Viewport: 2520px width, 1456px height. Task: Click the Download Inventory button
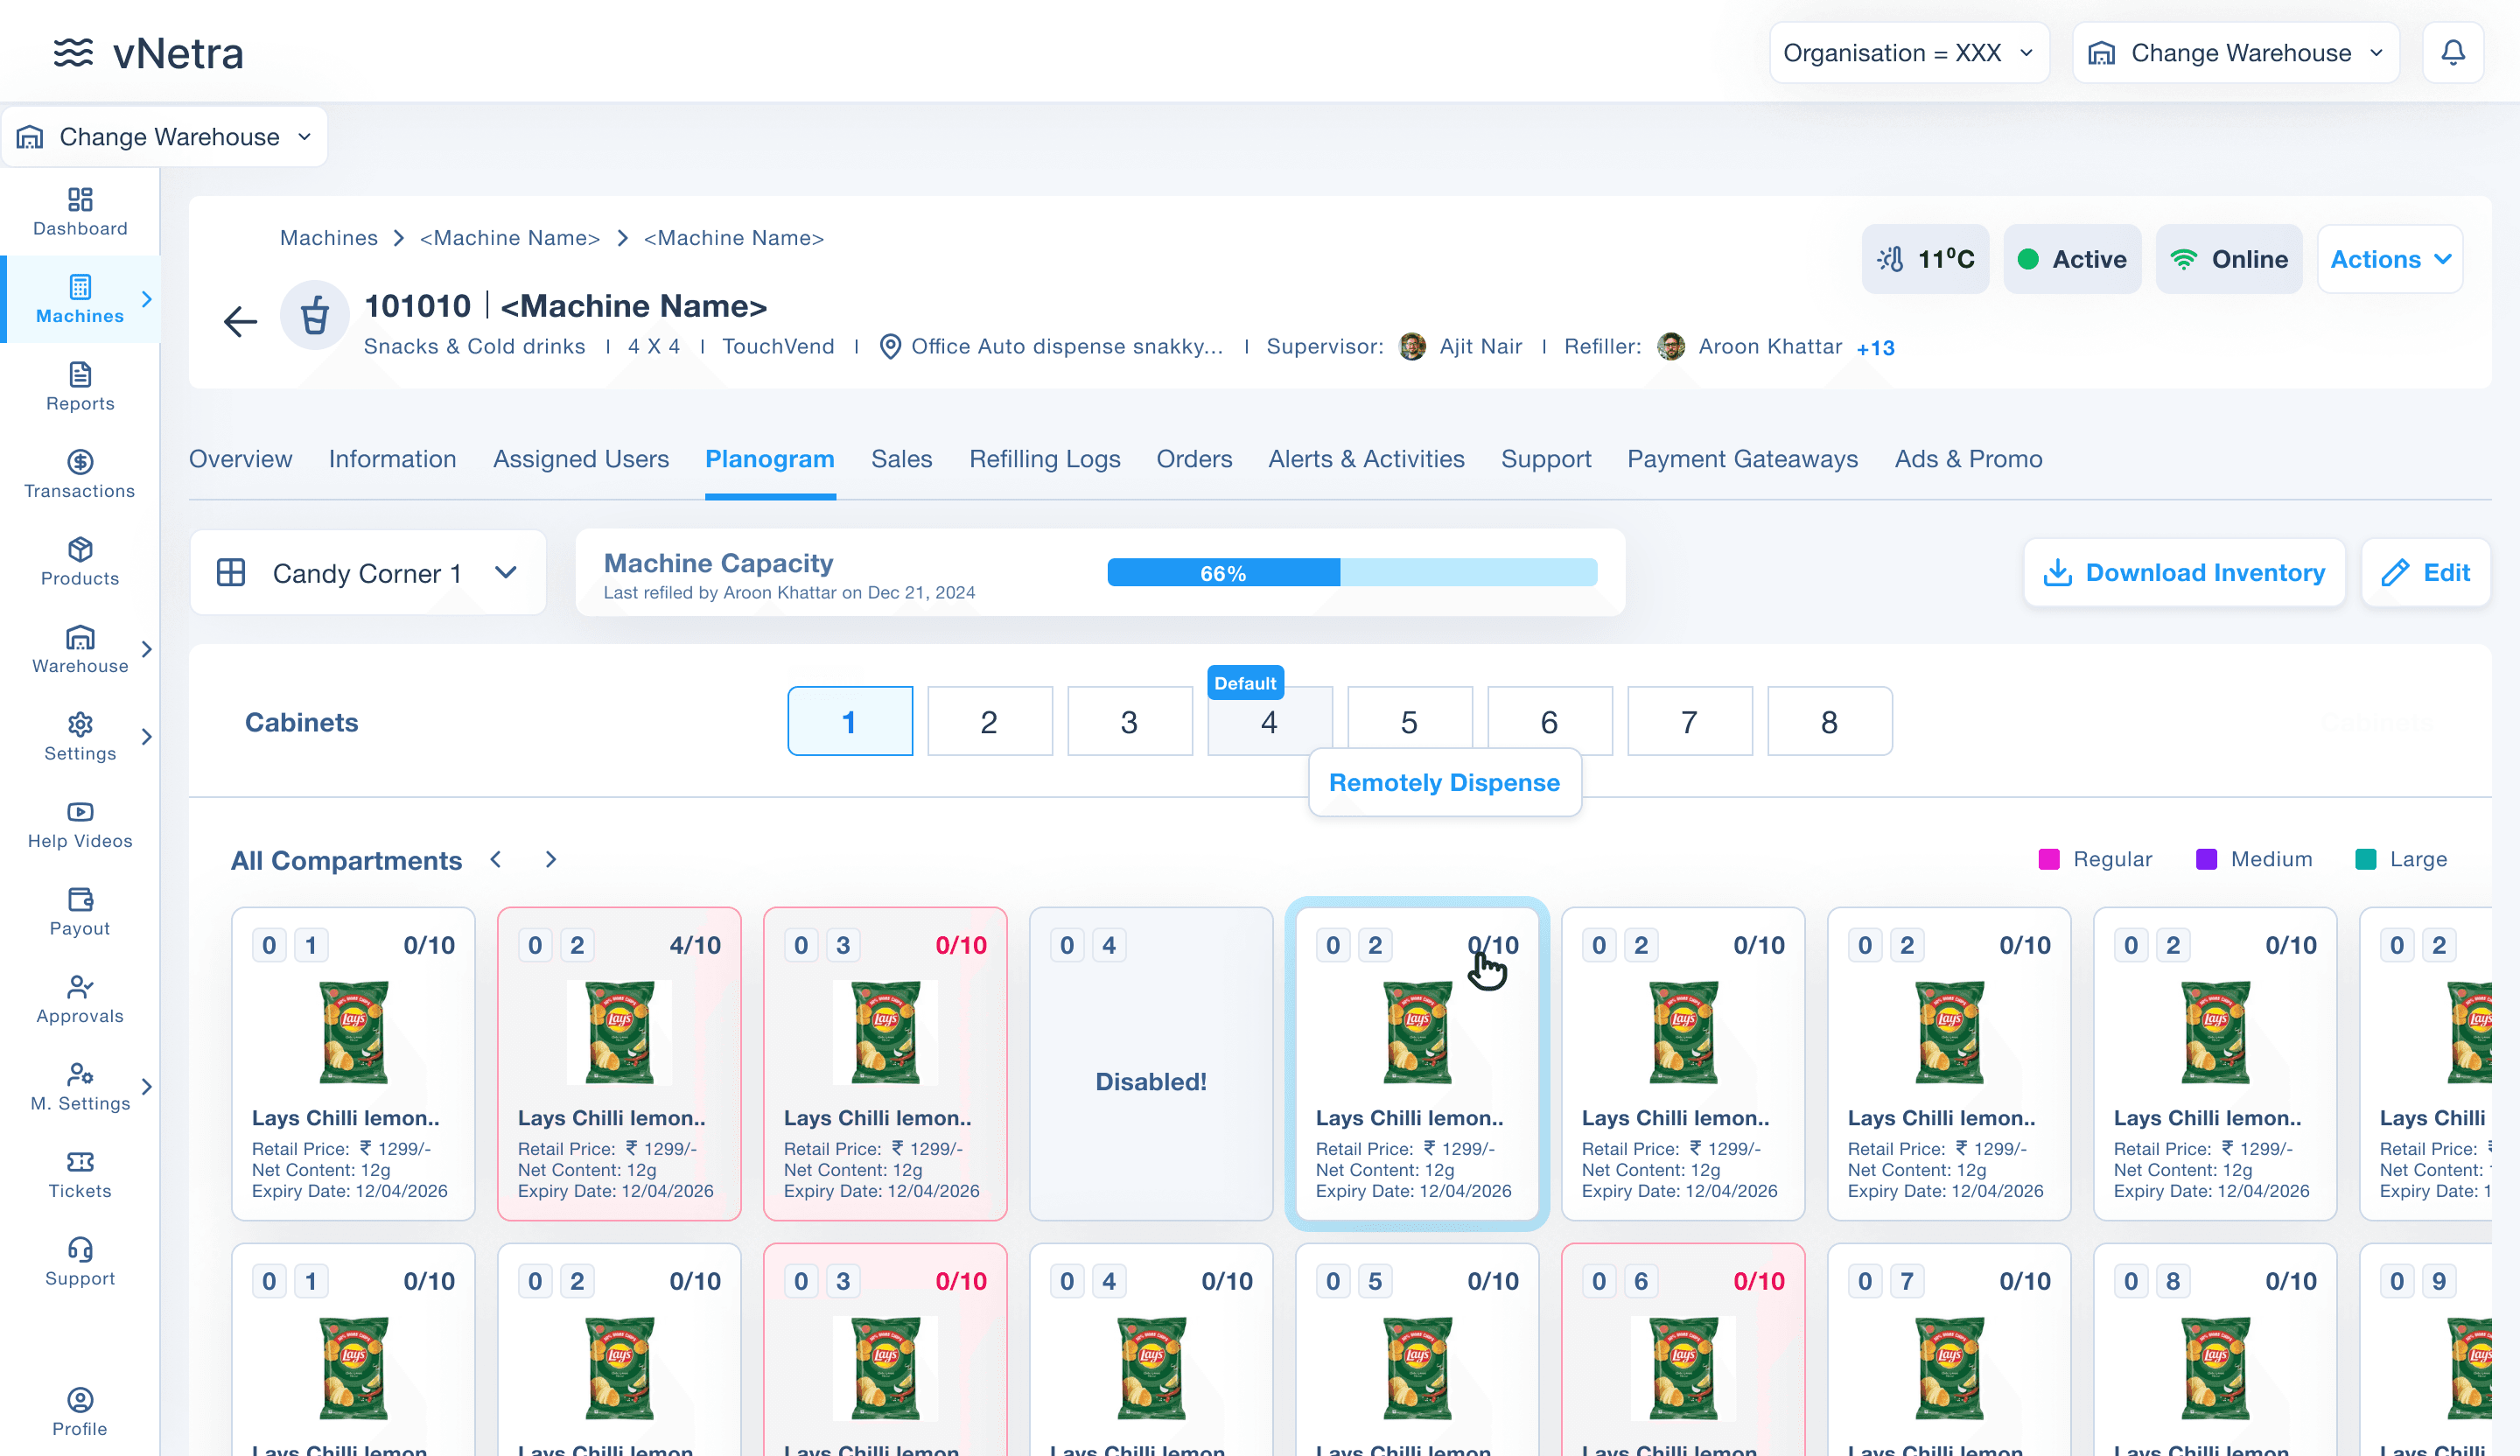tap(2184, 573)
